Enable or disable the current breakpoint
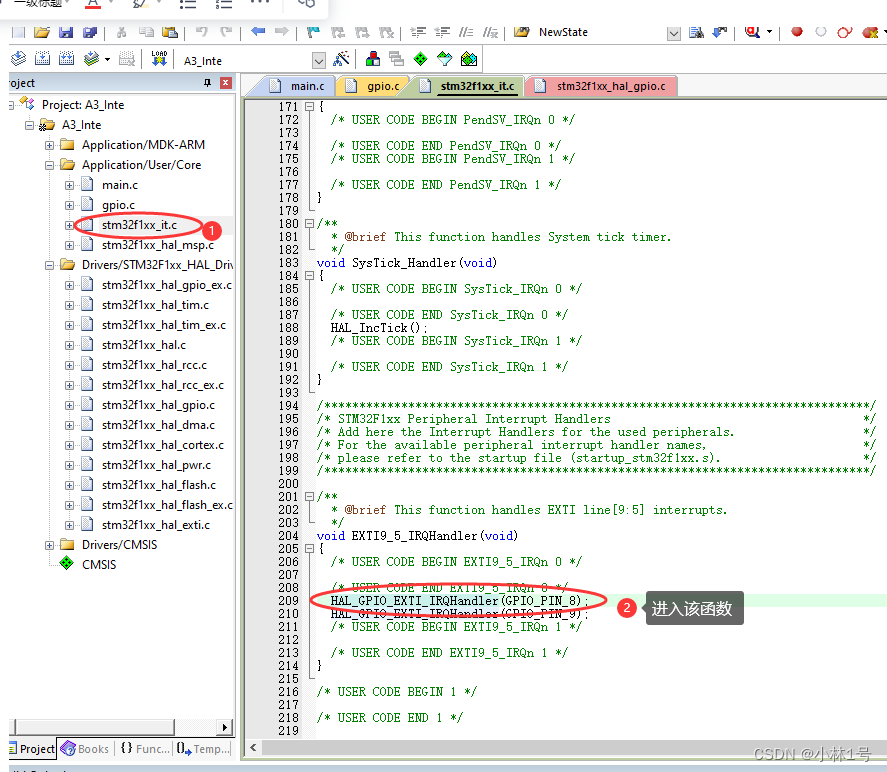Image resolution: width=887 pixels, height=772 pixels. pos(820,32)
